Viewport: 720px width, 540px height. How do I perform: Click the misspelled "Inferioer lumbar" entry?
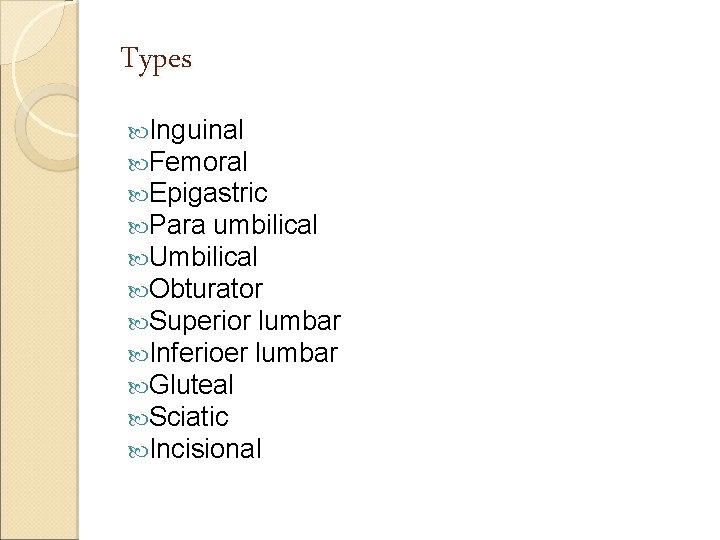click(245, 354)
